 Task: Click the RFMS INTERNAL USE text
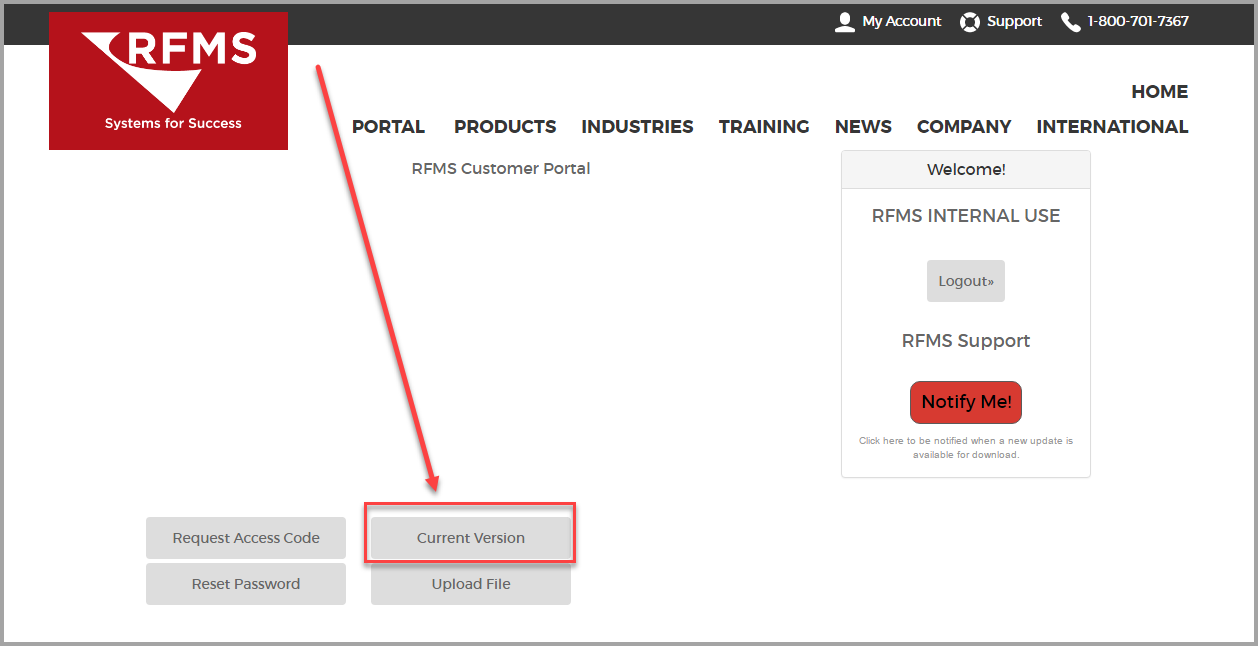[x=966, y=216]
